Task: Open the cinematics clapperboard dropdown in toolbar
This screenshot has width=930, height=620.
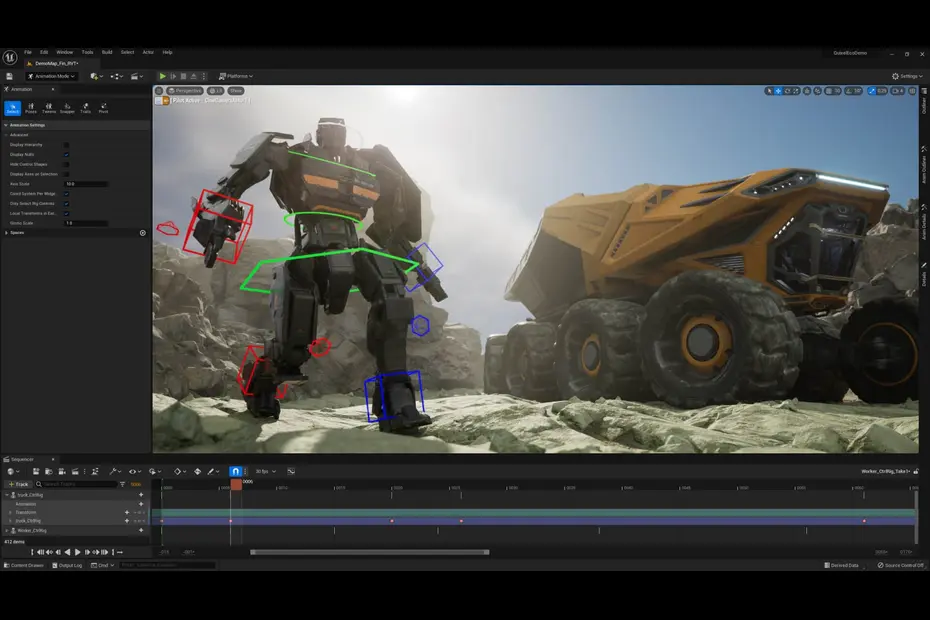Action: click(137, 76)
